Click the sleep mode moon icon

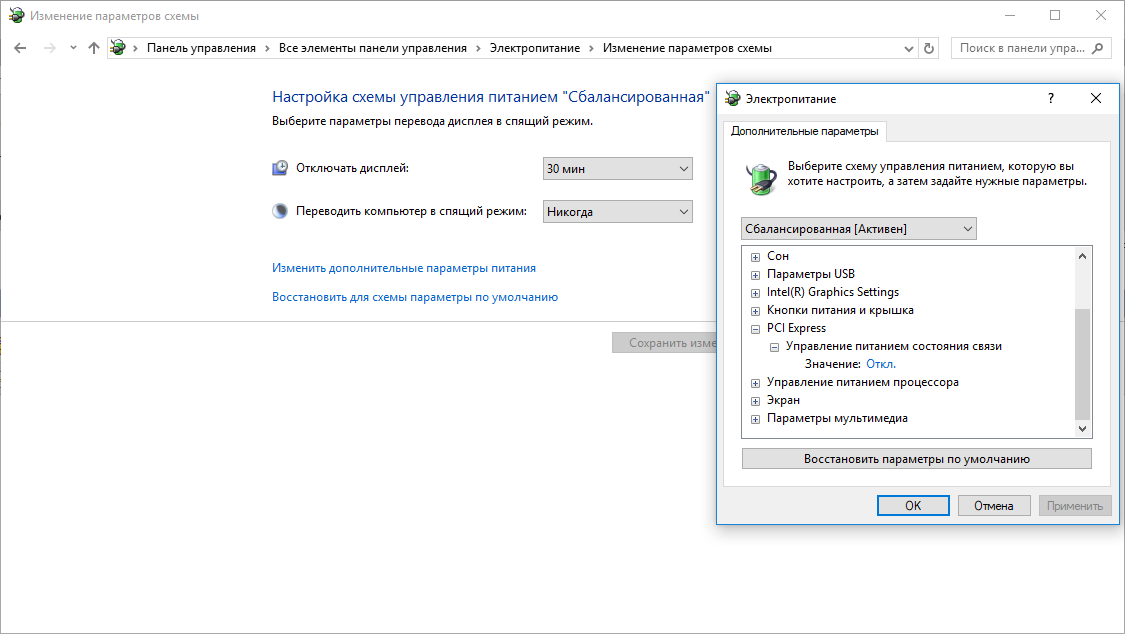click(280, 211)
